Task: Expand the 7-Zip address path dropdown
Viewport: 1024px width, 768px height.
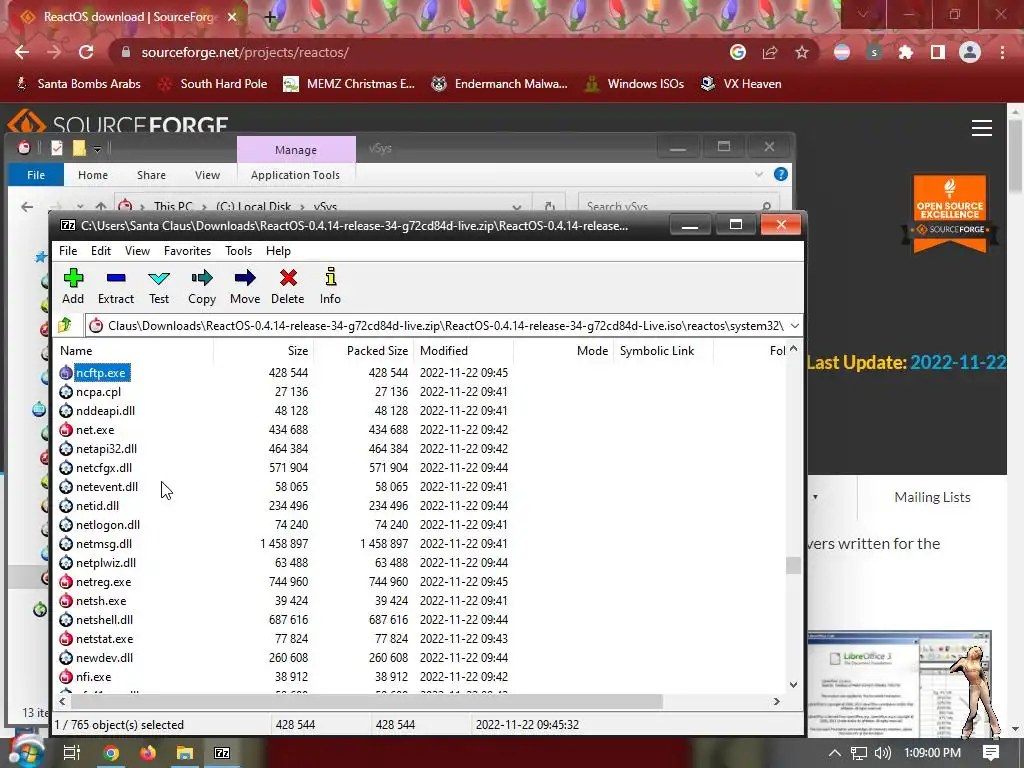Action: pyautogui.click(x=794, y=326)
